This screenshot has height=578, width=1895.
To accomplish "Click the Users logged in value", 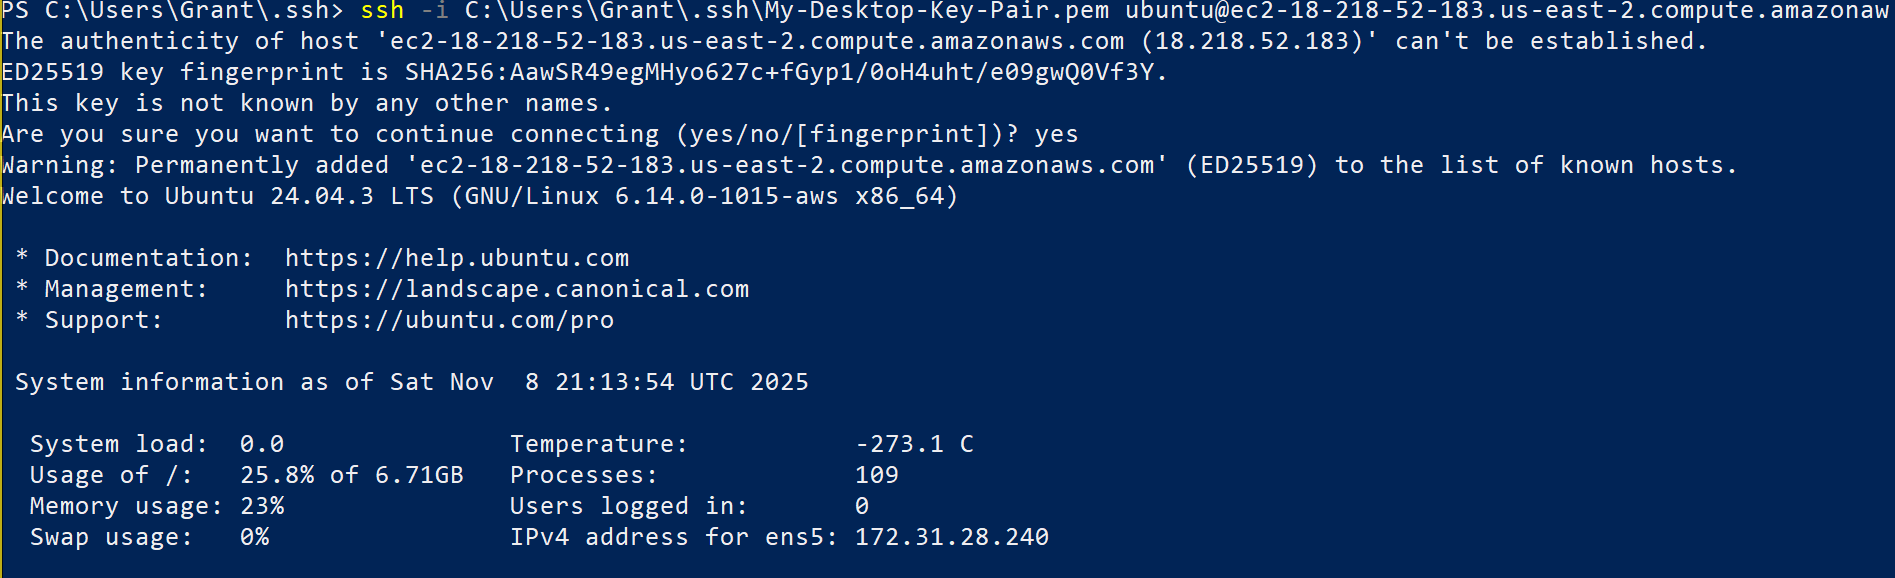I will click(x=862, y=506).
